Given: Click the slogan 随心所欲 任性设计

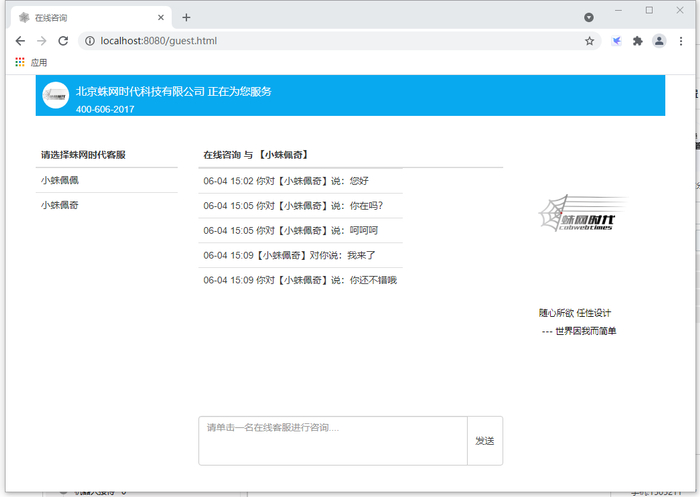Looking at the screenshot, I should 575,313.
